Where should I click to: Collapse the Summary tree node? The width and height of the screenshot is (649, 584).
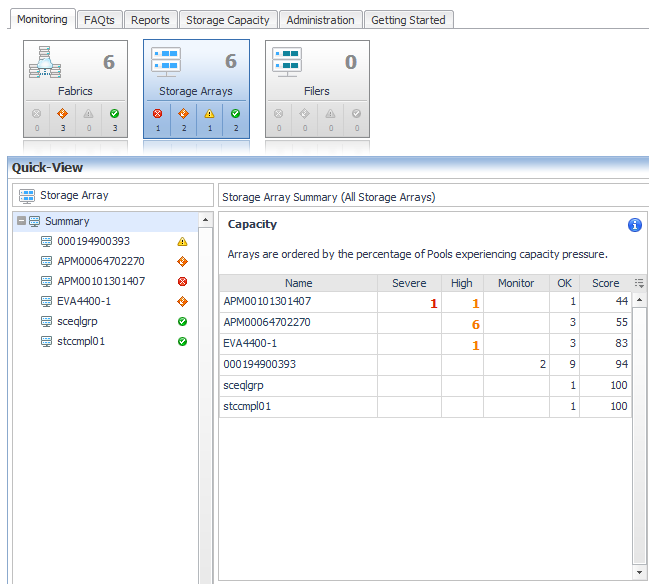21,221
